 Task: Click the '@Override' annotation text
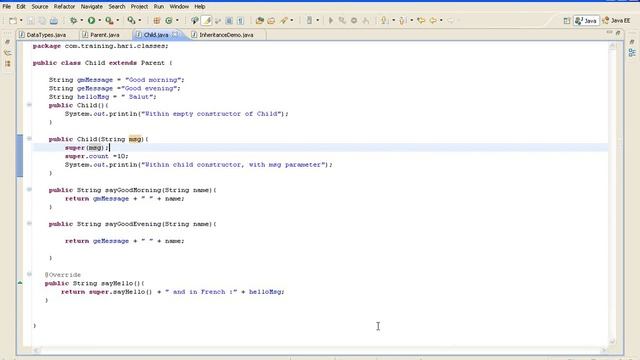pos(63,275)
